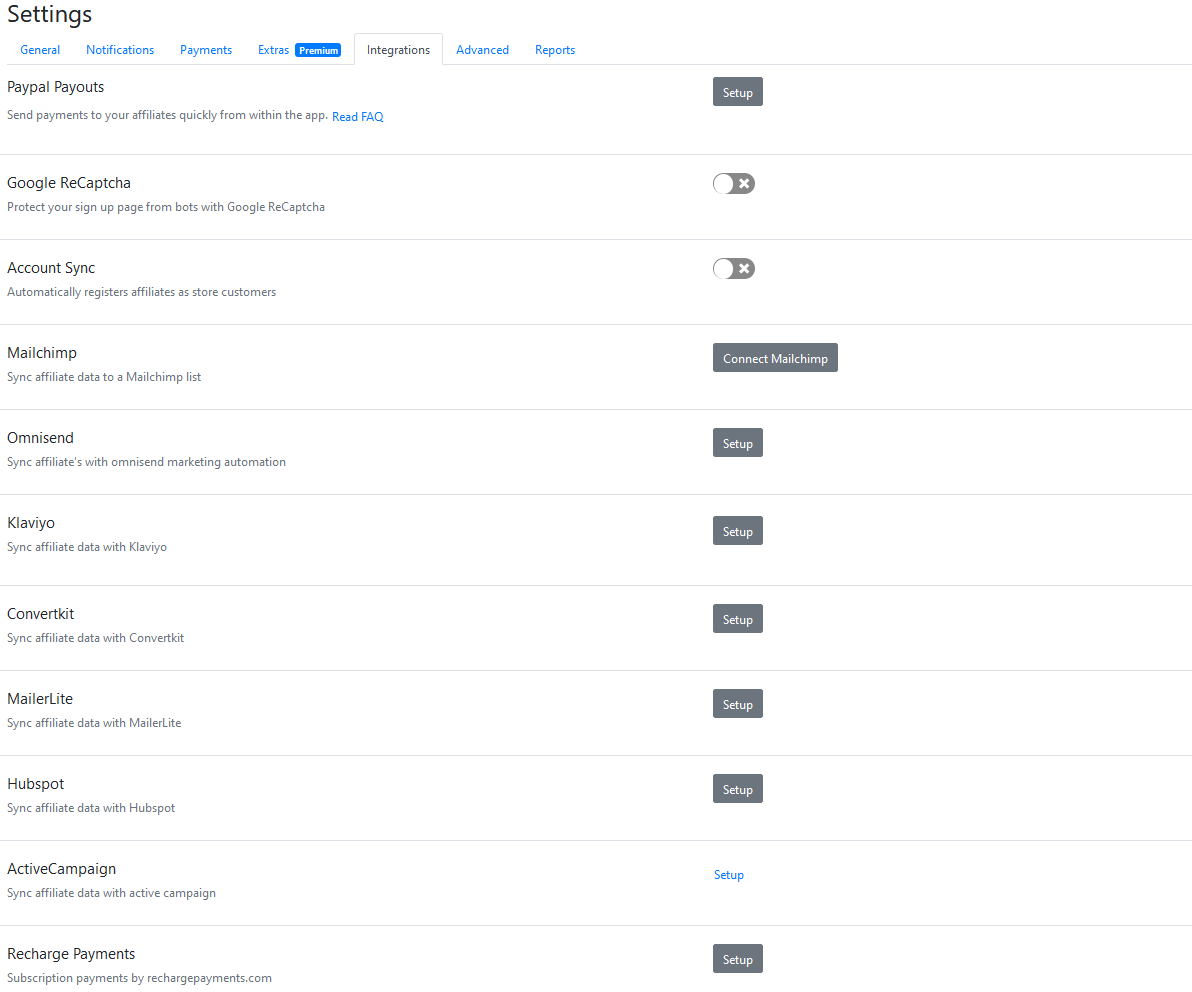The height and width of the screenshot is (992, 1192).
Task: Click 'Sync affiliate data to a Mailchimp list'
Action: point(104,377)
